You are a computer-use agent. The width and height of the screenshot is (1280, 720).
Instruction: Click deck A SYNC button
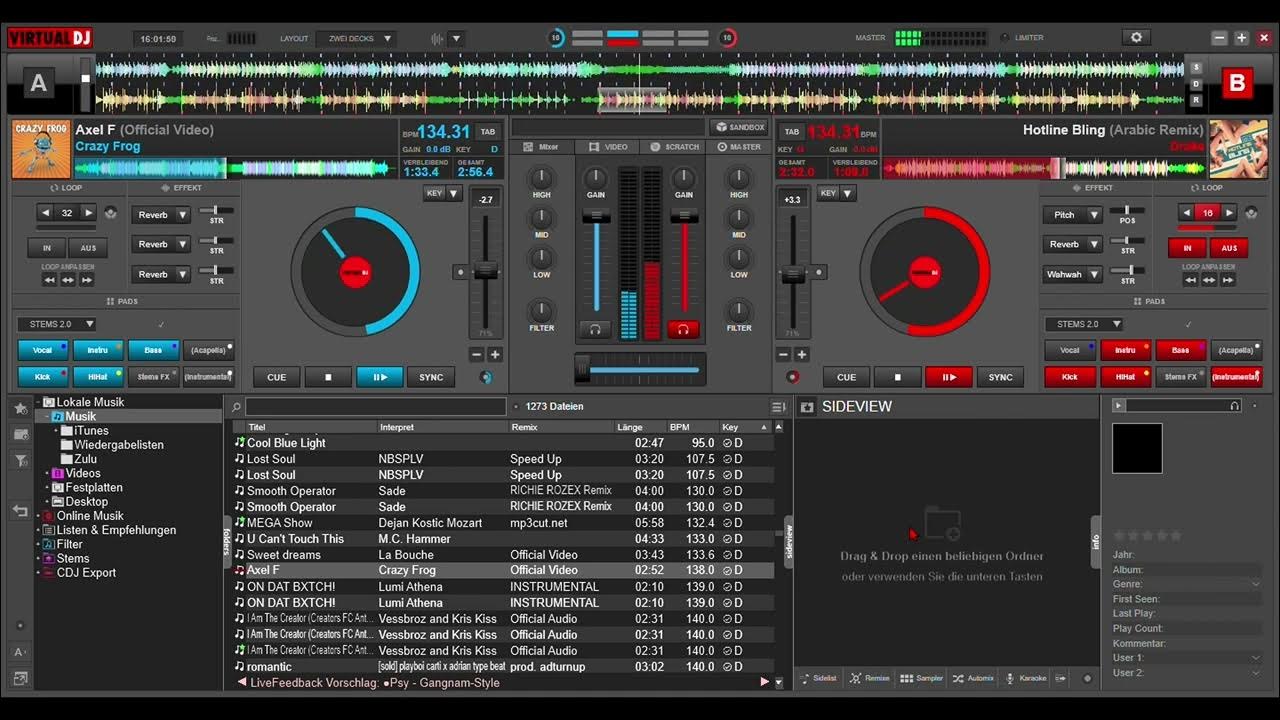(x=431, y=377)
